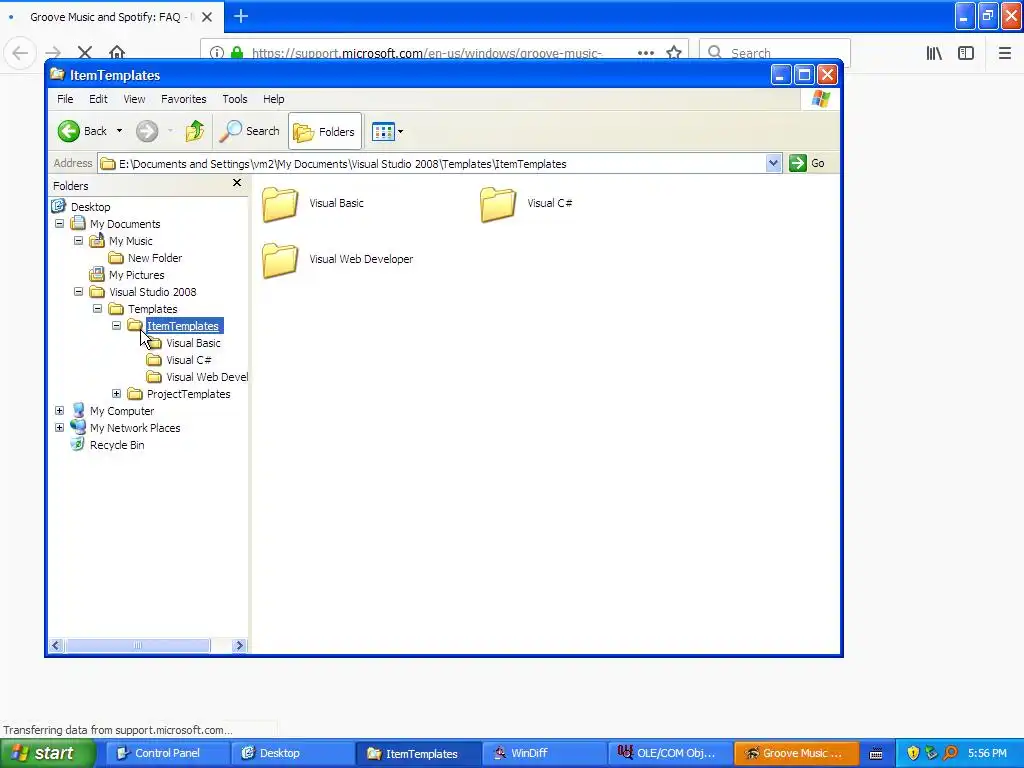Open the Visual Basic folder icon
The image size is (1024, 768).
pyautogui.click(x=280, y=204)
